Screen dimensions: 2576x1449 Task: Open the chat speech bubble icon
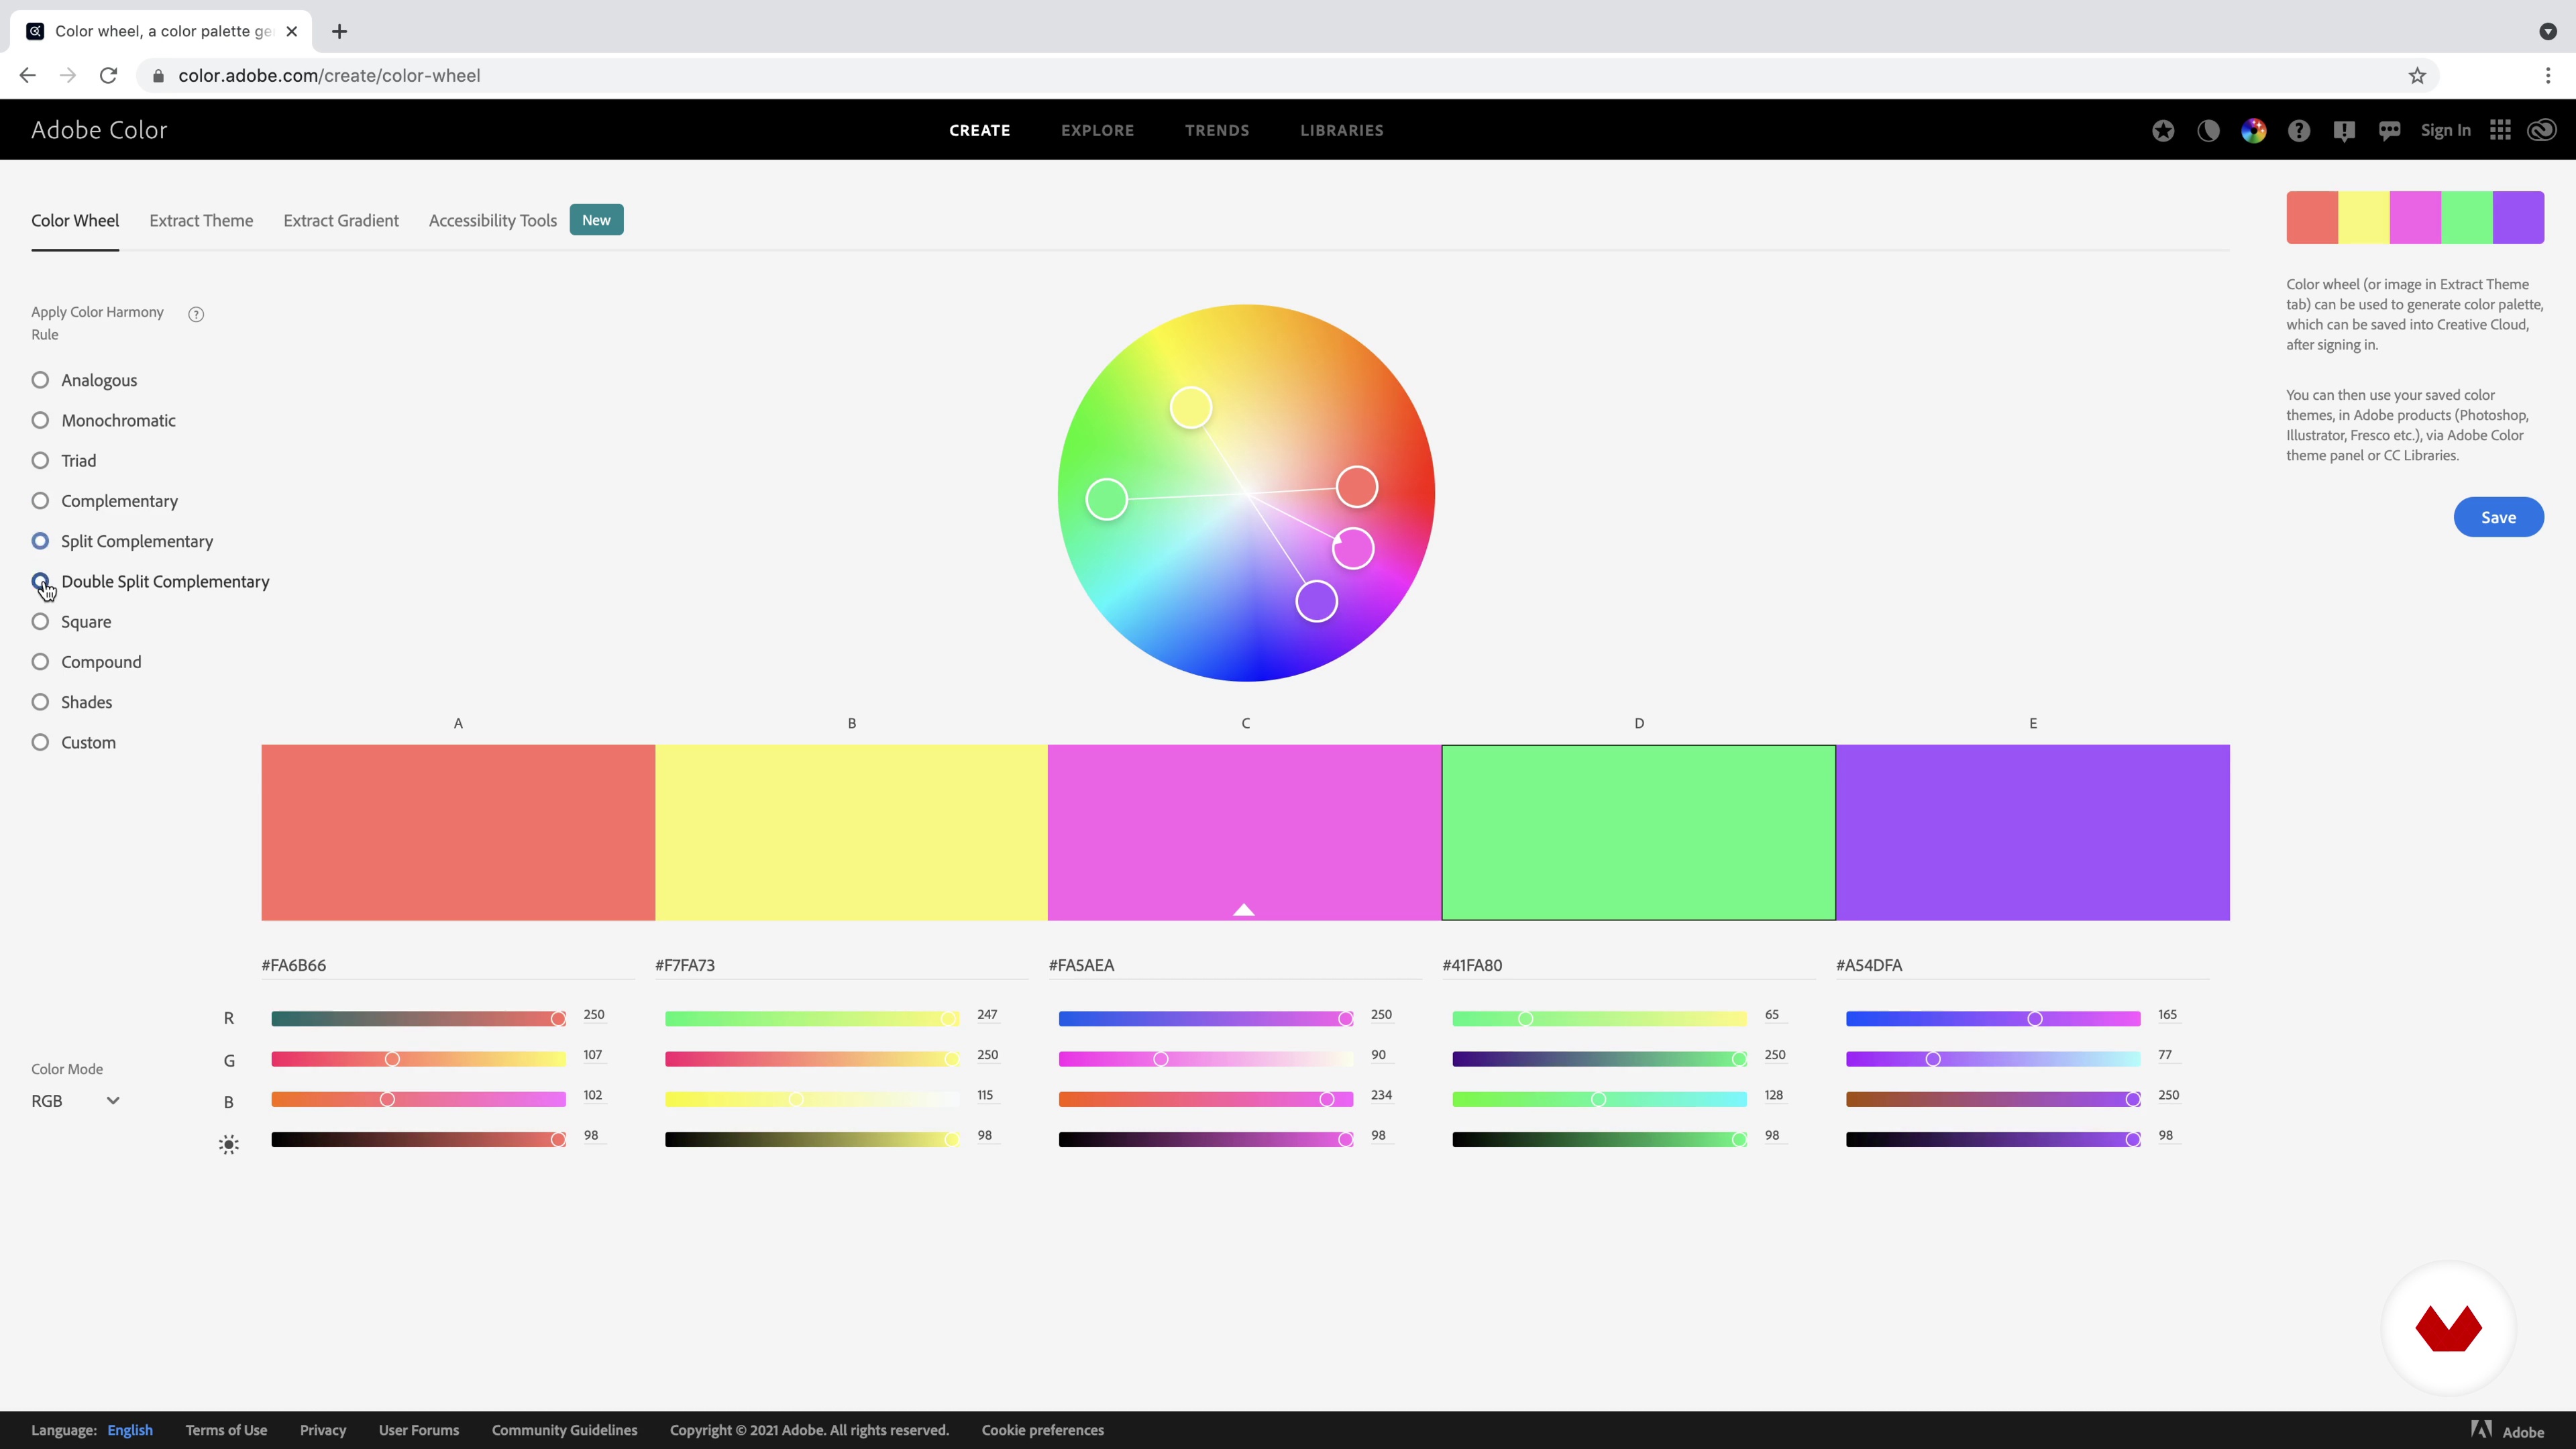tap(2390, 131)
